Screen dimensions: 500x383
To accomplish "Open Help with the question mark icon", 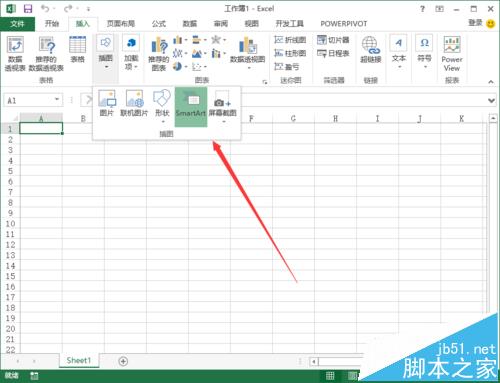I will (422, 9).
